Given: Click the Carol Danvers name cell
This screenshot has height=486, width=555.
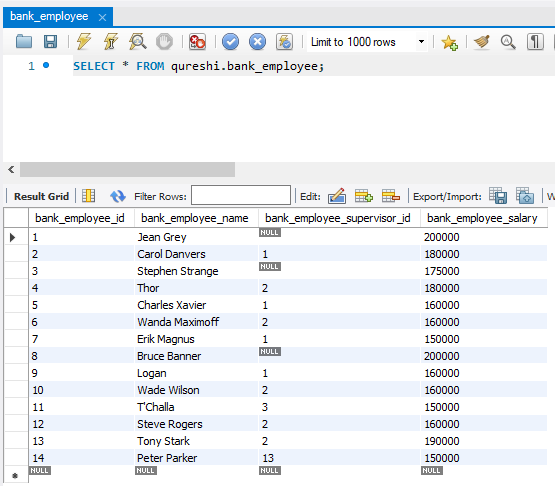Looking at the screenshot, I should click(196, 254).
